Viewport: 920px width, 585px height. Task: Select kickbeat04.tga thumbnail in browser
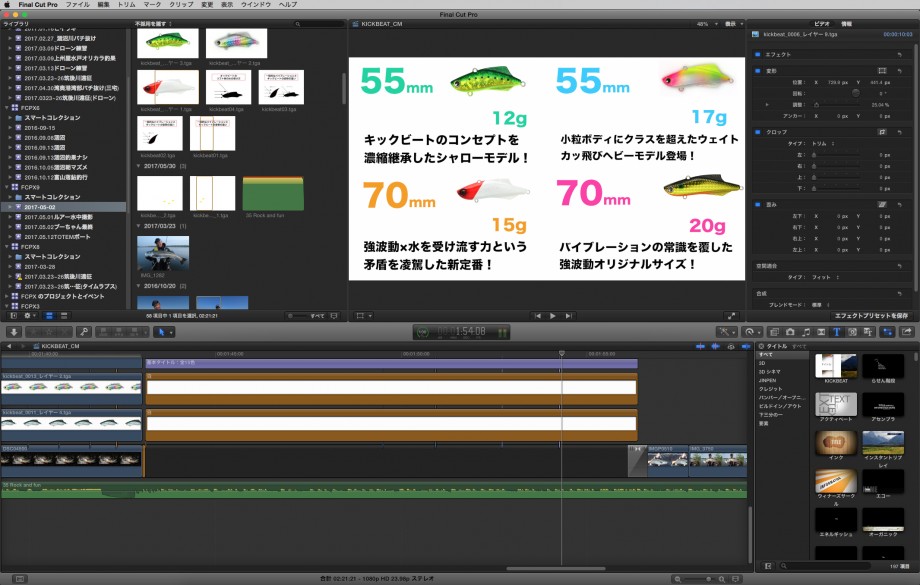coord(229,87)
